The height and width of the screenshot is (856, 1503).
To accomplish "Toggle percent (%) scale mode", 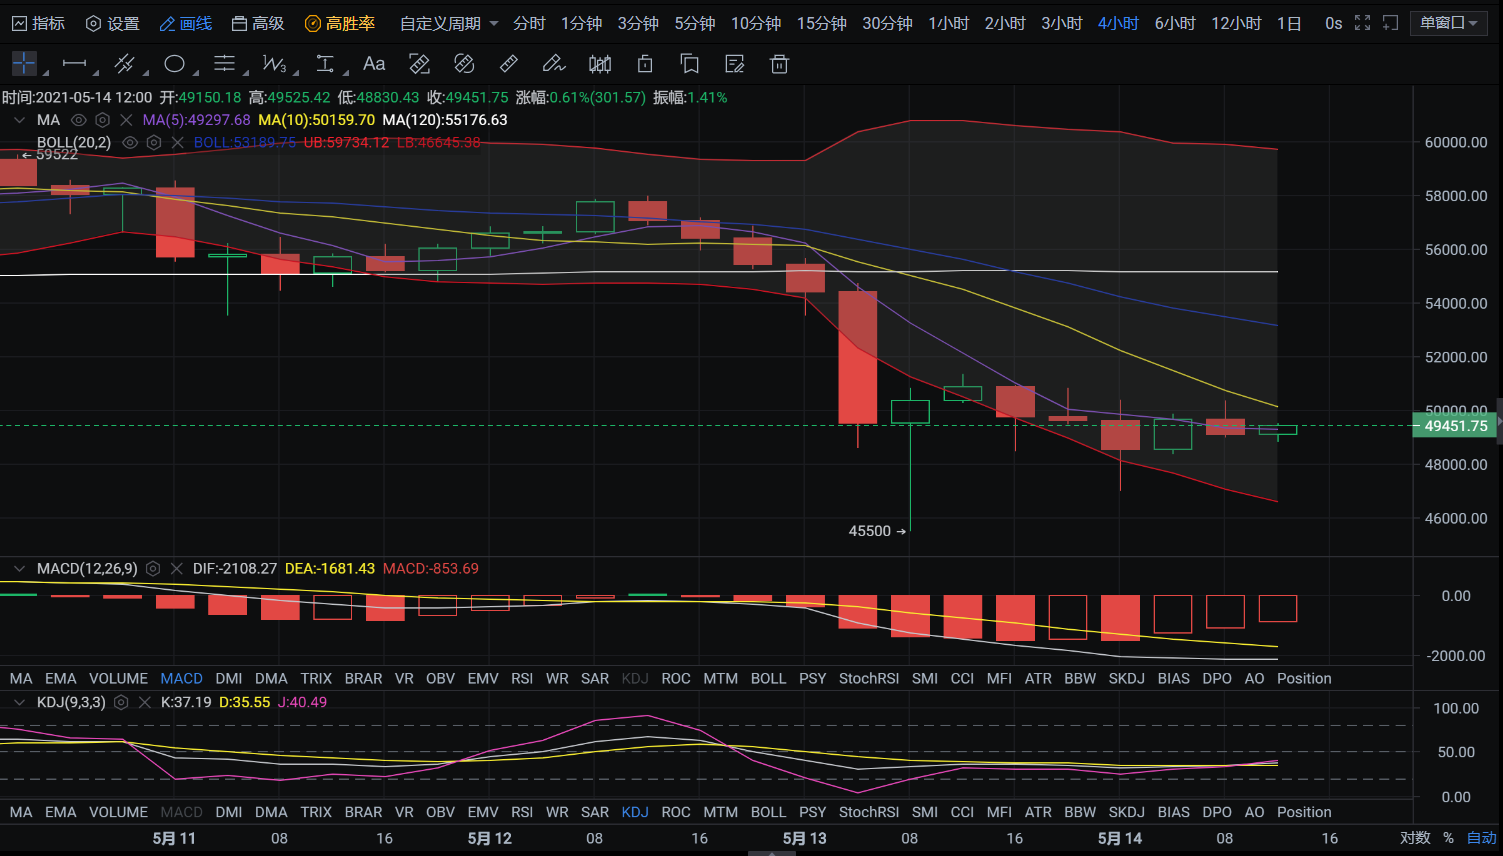I will [1448, 838].
